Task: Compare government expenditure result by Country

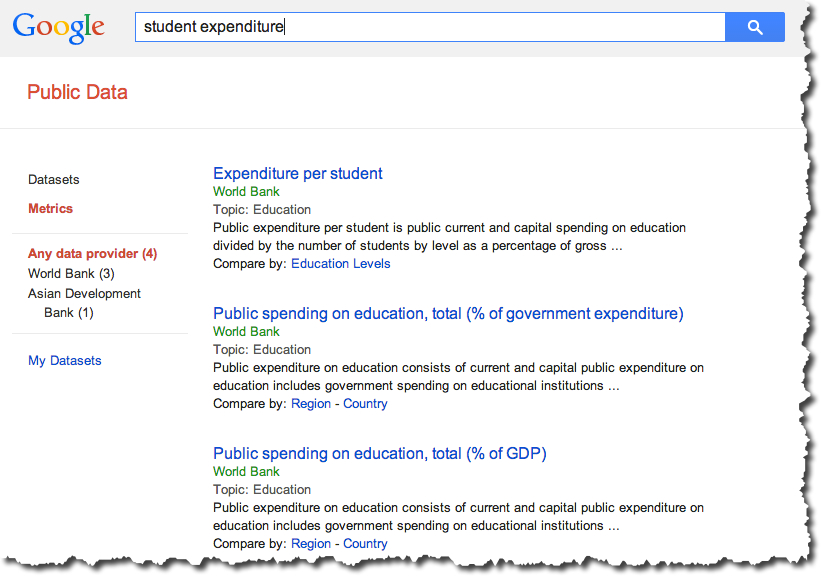Action: [x=365, y=404]
